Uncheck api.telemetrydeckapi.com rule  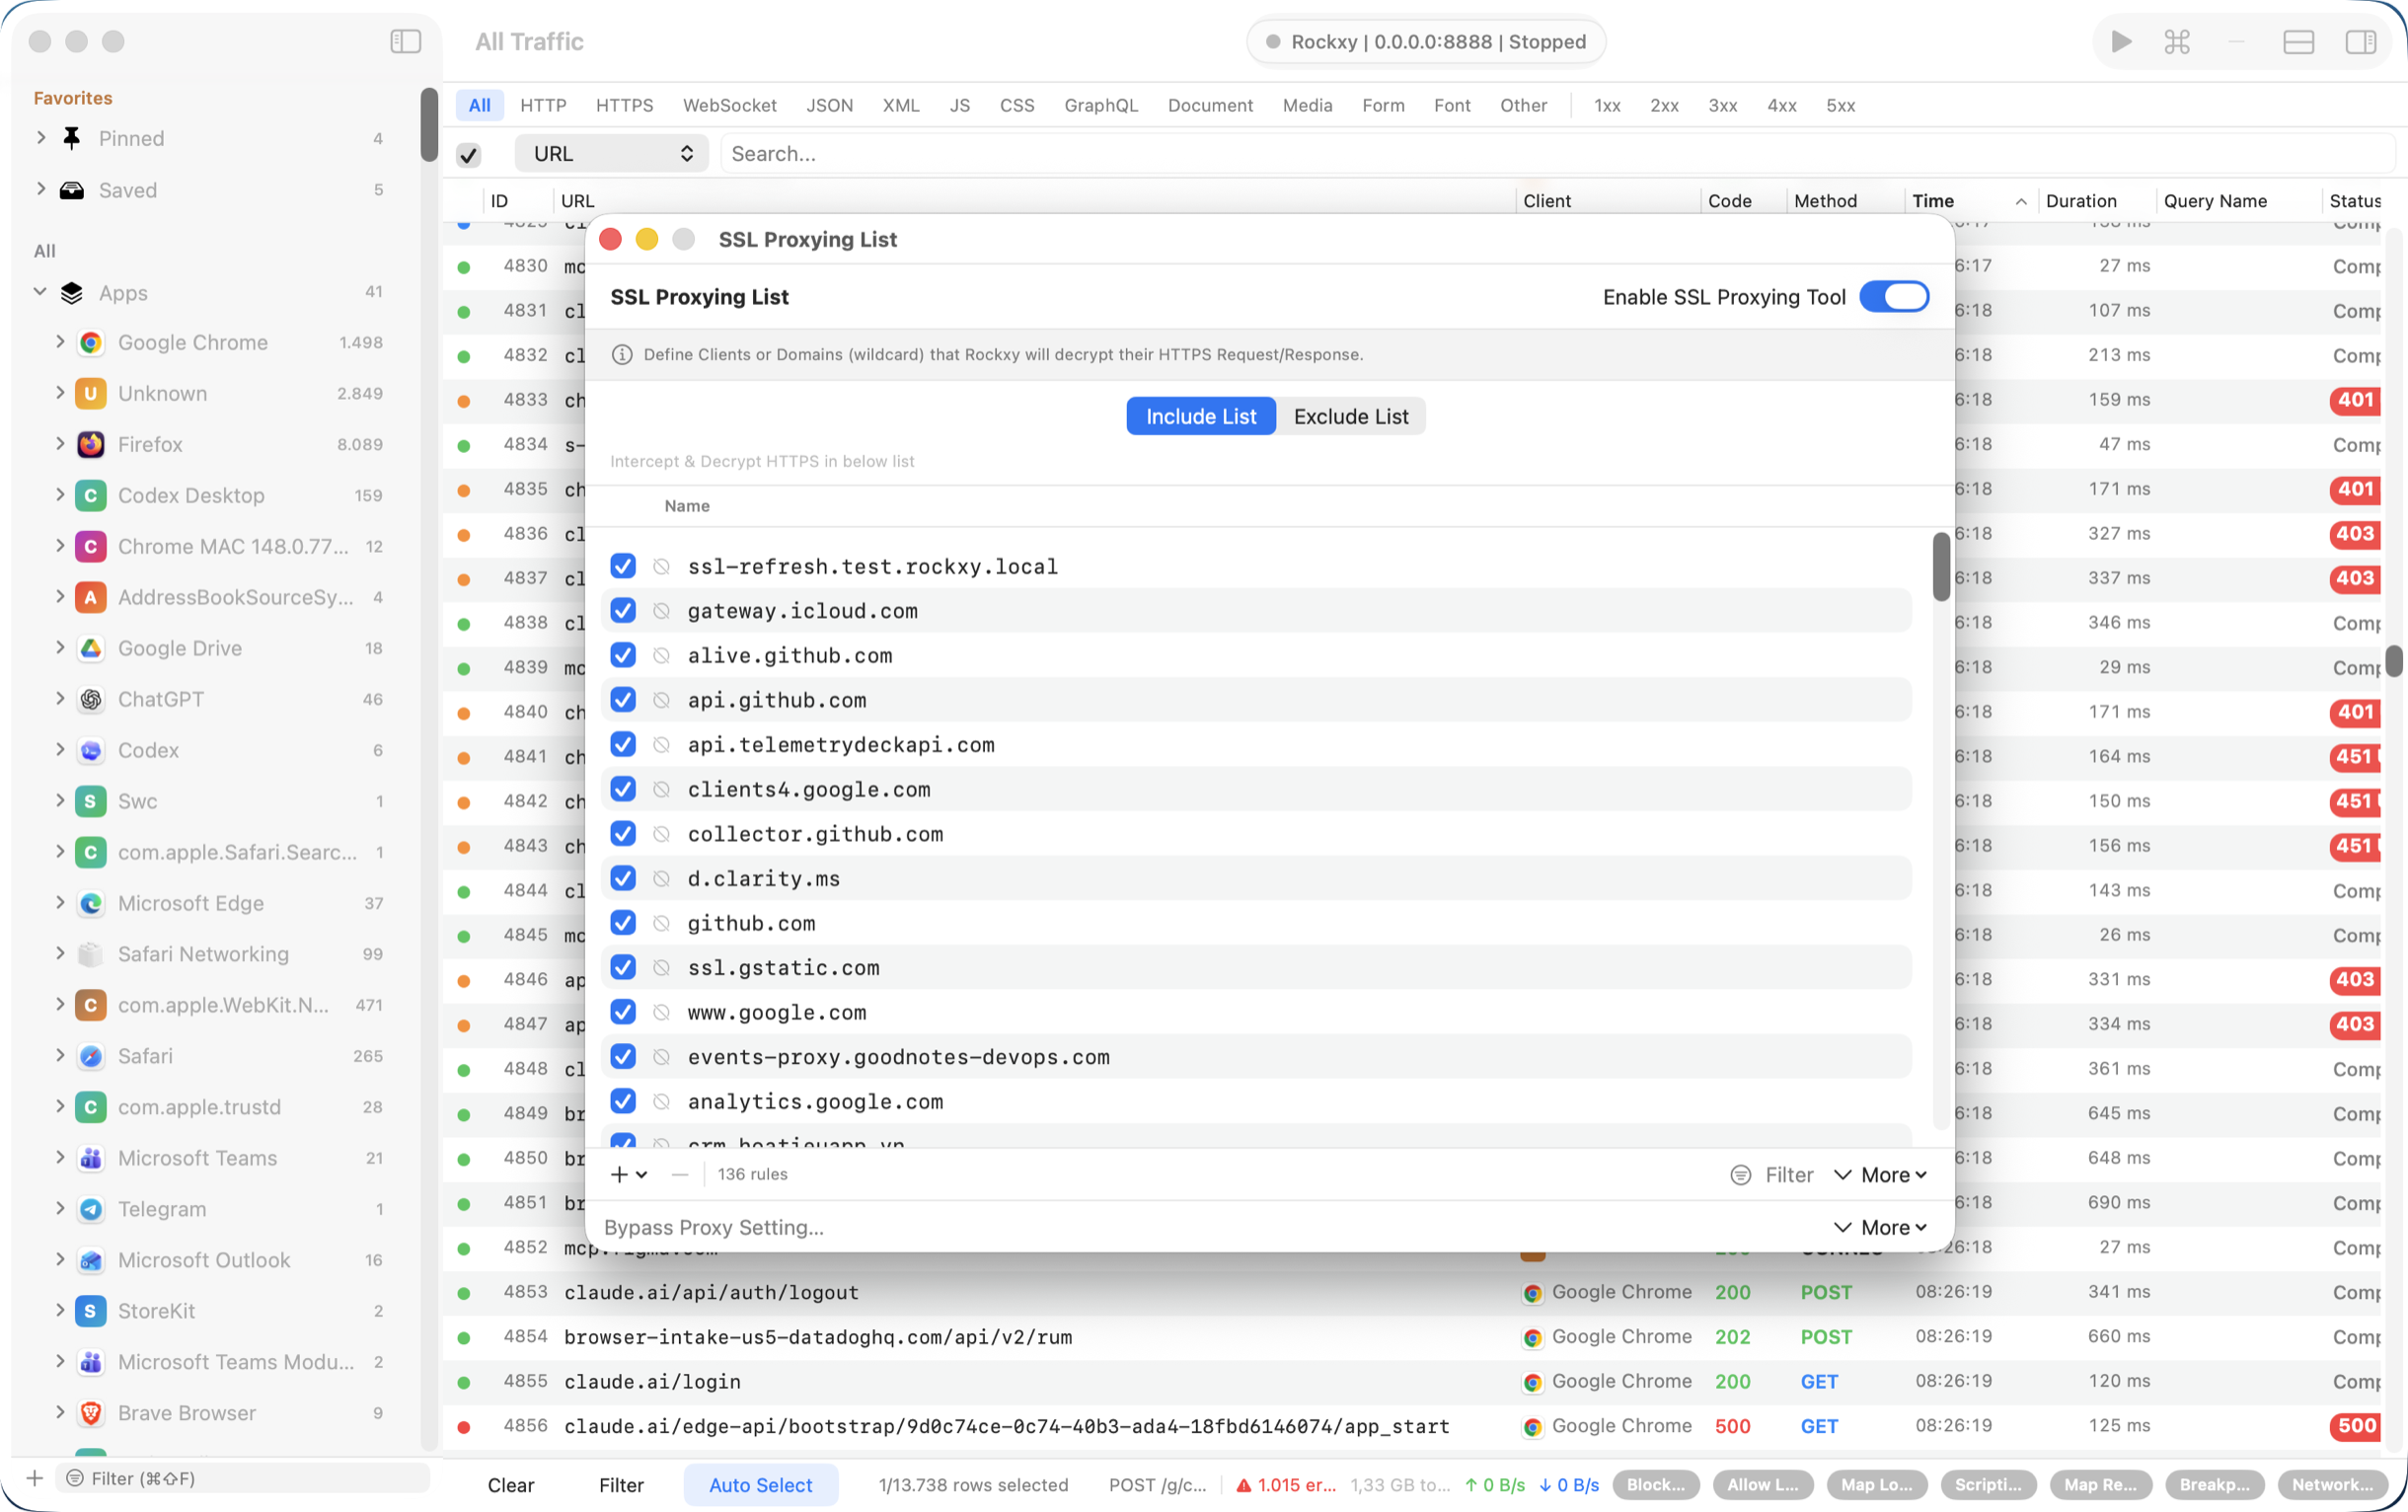coord(623,745)
